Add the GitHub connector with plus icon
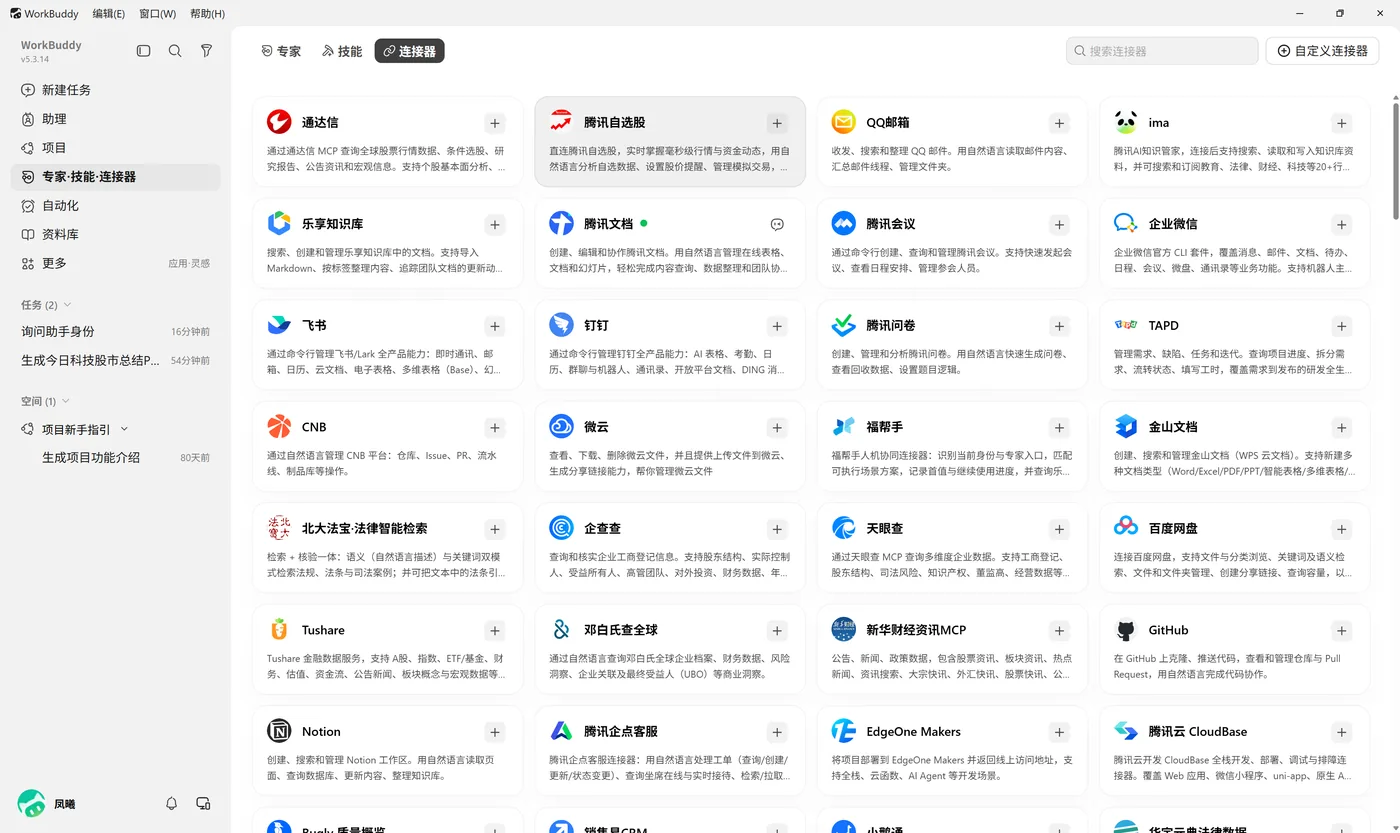The width and height of the screenshot is (1400, 833). pyautogui.click(x=1342, y=631)
